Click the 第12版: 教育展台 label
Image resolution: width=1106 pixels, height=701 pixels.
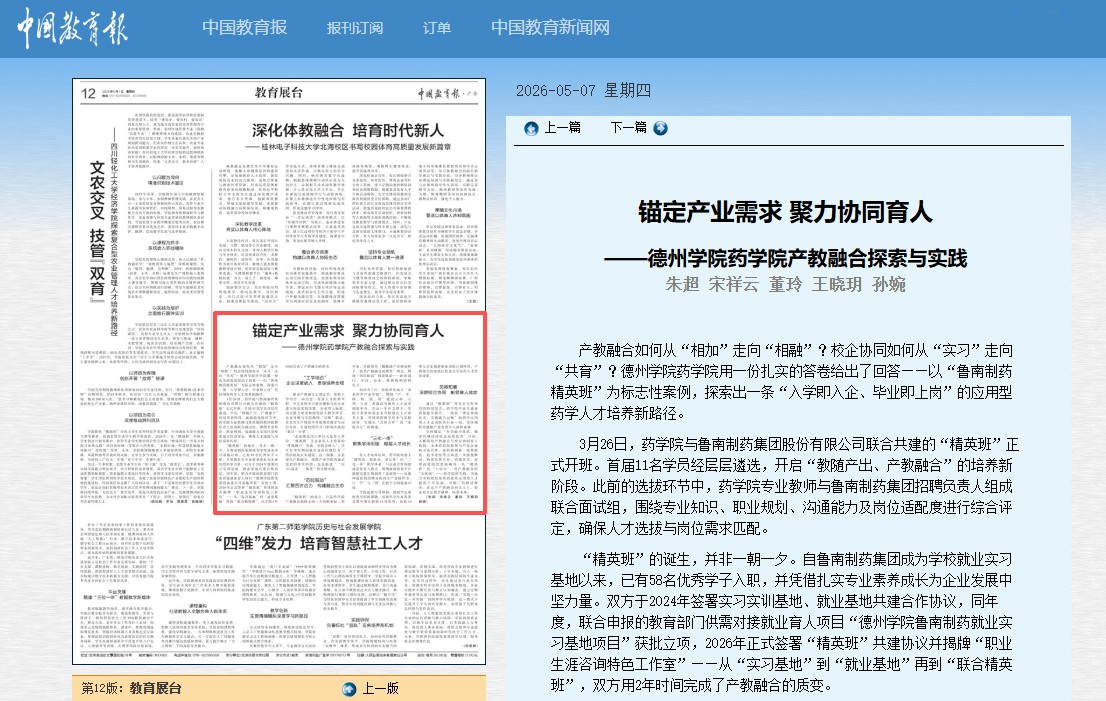click(132, 688)
